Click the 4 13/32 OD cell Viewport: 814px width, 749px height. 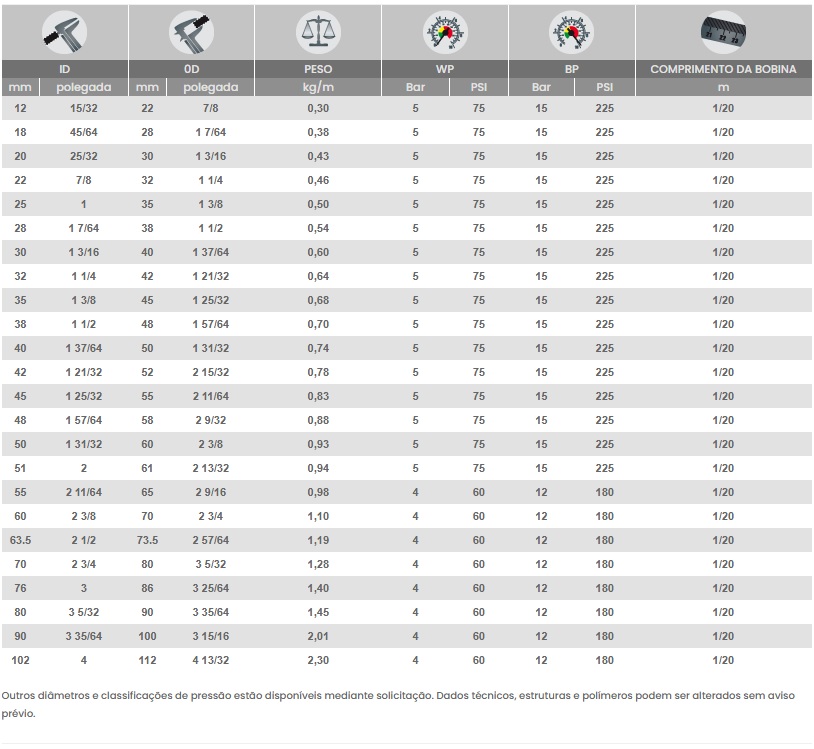click(x=211, y=660)
